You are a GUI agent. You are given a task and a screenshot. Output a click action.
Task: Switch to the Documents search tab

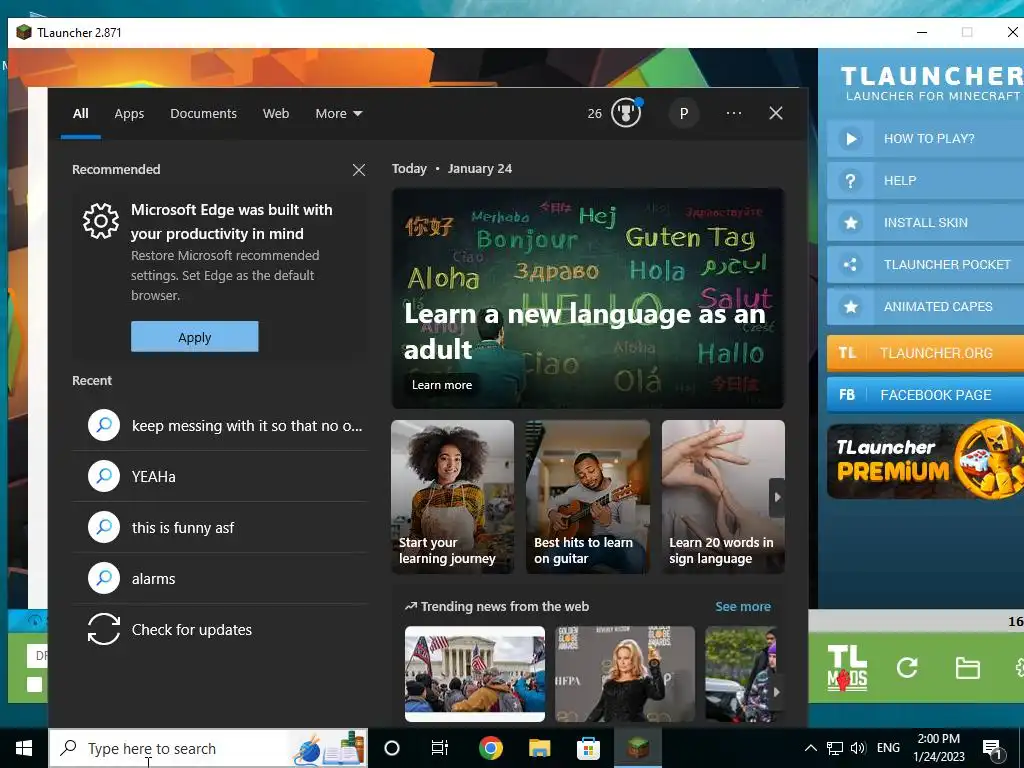tap(203, 114)
